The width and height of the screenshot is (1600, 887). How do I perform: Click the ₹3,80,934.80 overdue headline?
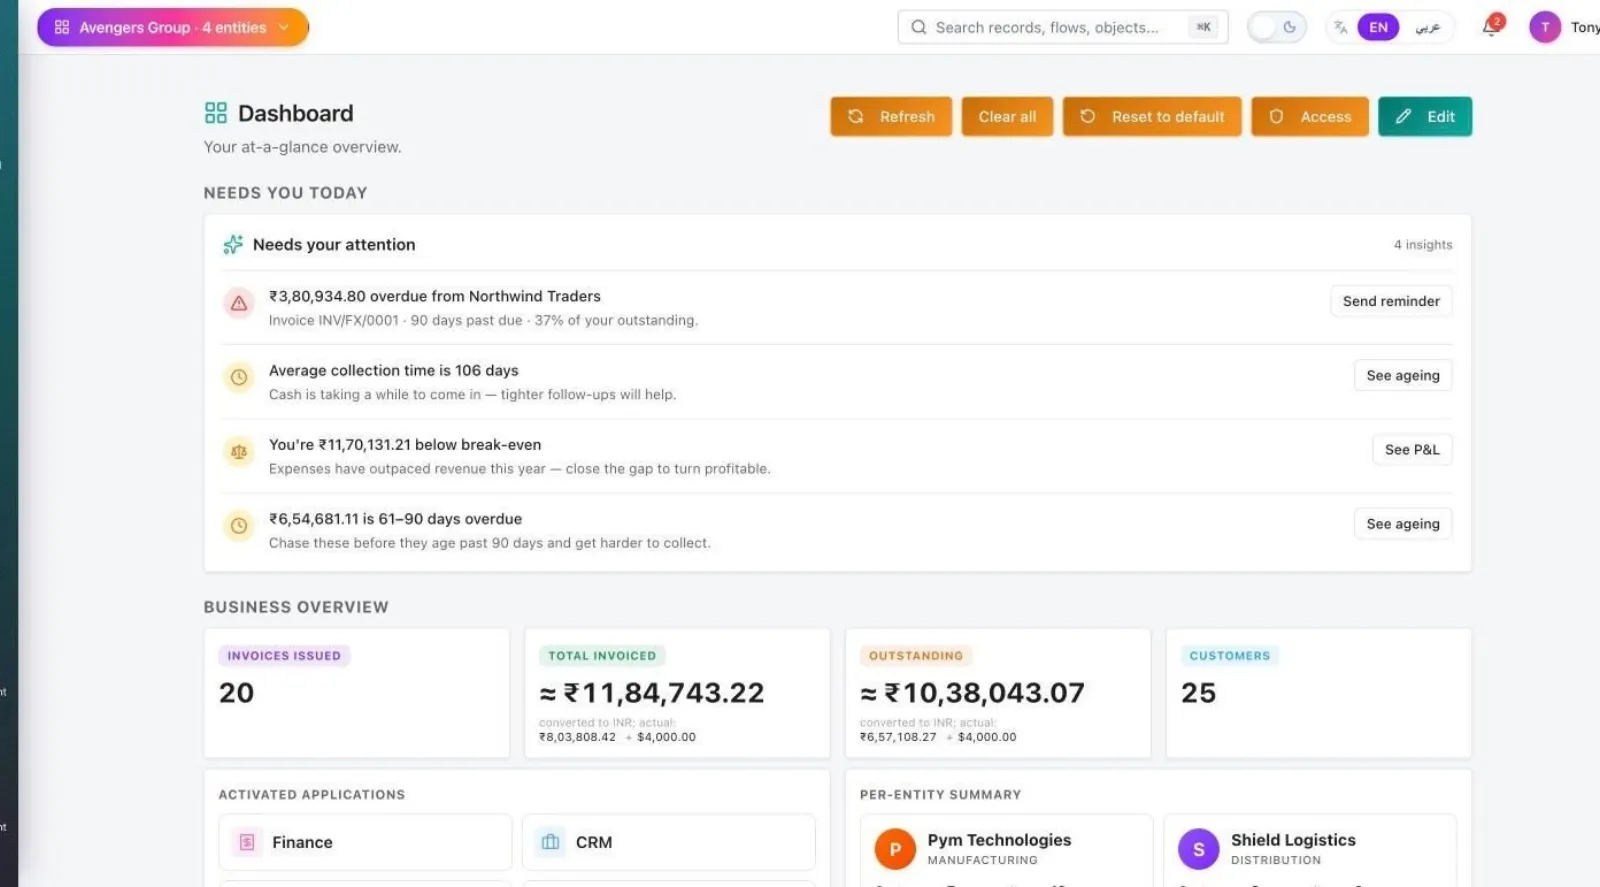[x=435, y=296]
